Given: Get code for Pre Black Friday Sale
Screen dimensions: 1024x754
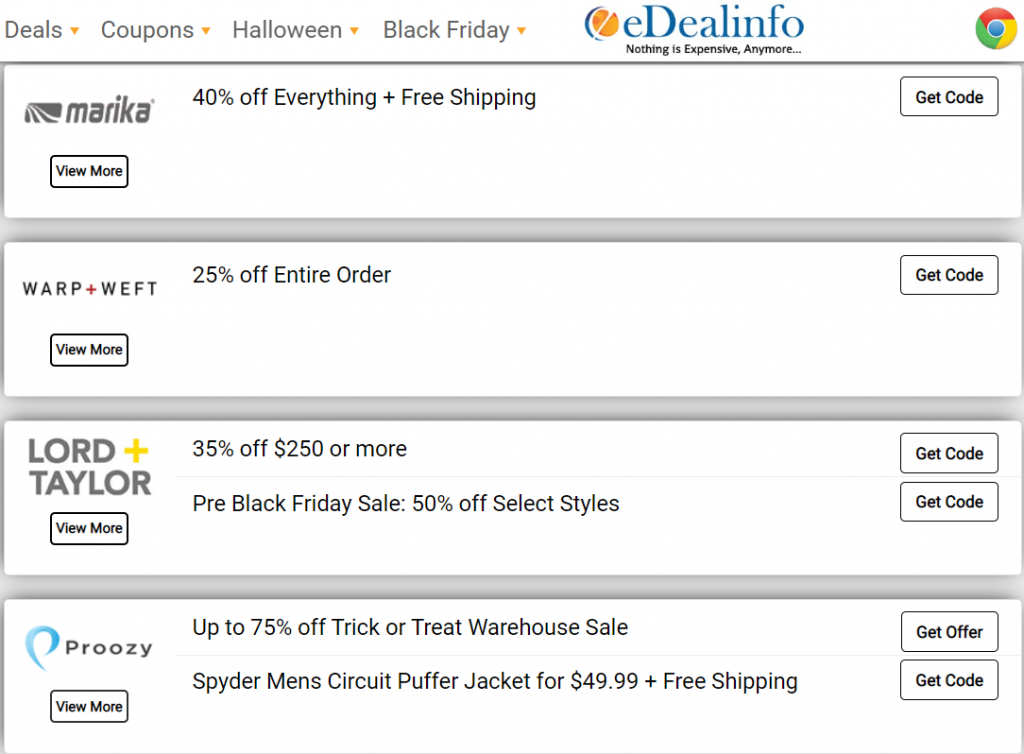Looking at the screenshot, I should 949,501.
